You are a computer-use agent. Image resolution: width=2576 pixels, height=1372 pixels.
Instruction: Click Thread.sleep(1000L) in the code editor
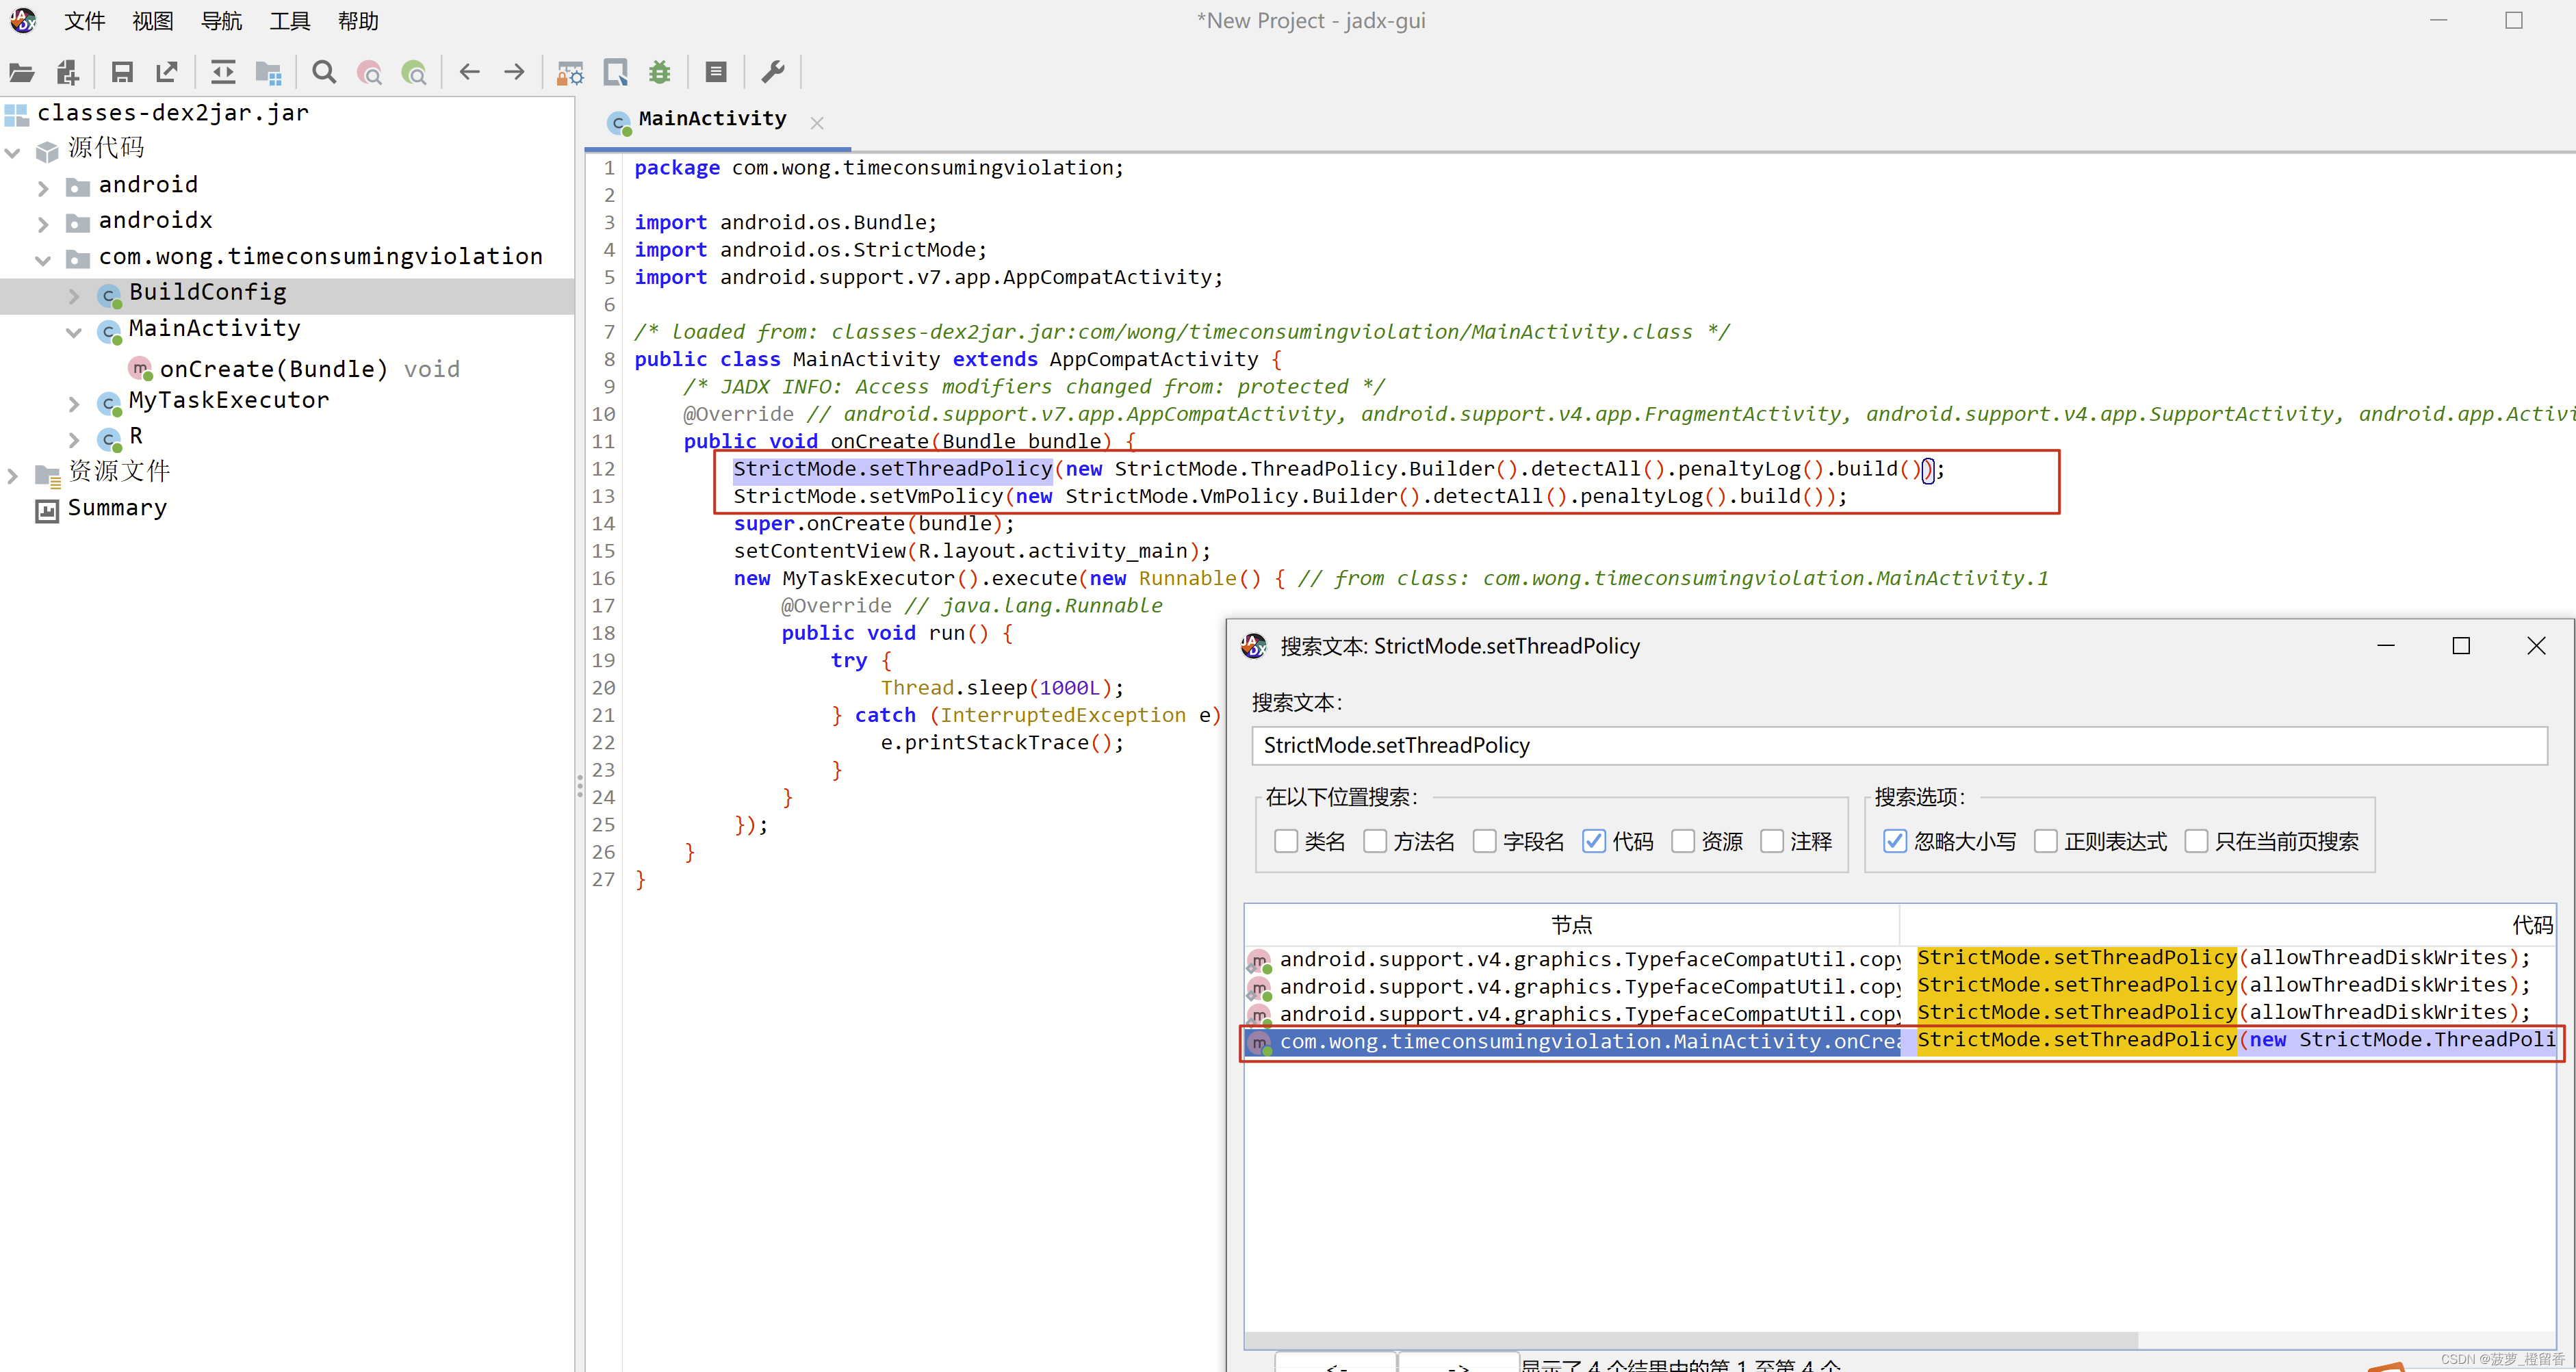click(1001, 688)
